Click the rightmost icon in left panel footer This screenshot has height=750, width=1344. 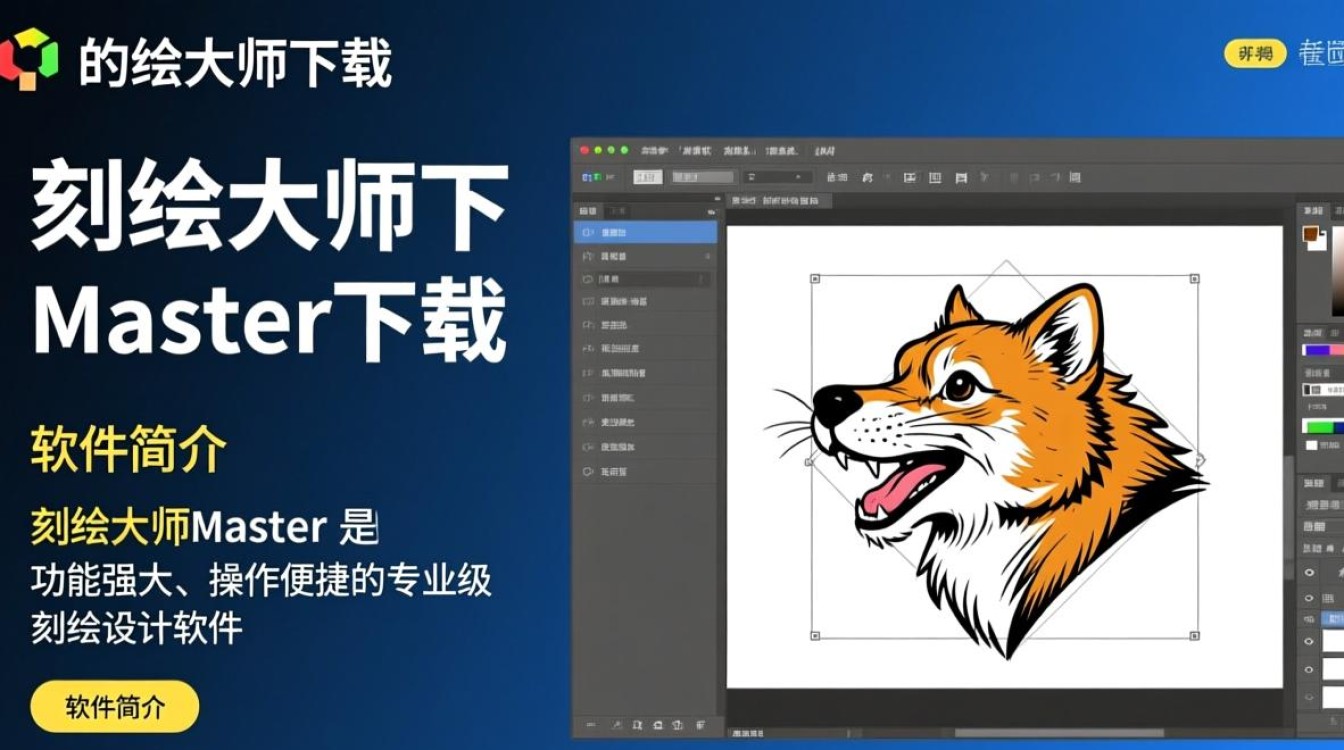click(x=700, y=724)
